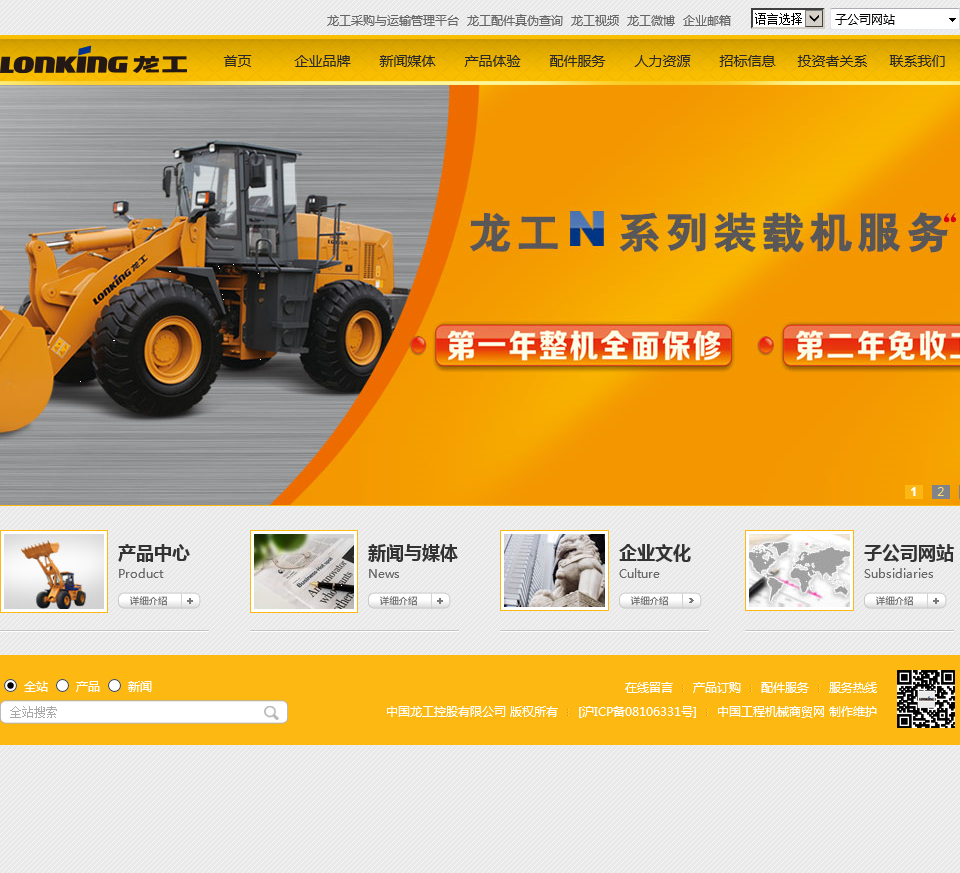Click the 中国龙工控股有限公司 版权所有 text
960x873 pixels.
tap(472, 712)
